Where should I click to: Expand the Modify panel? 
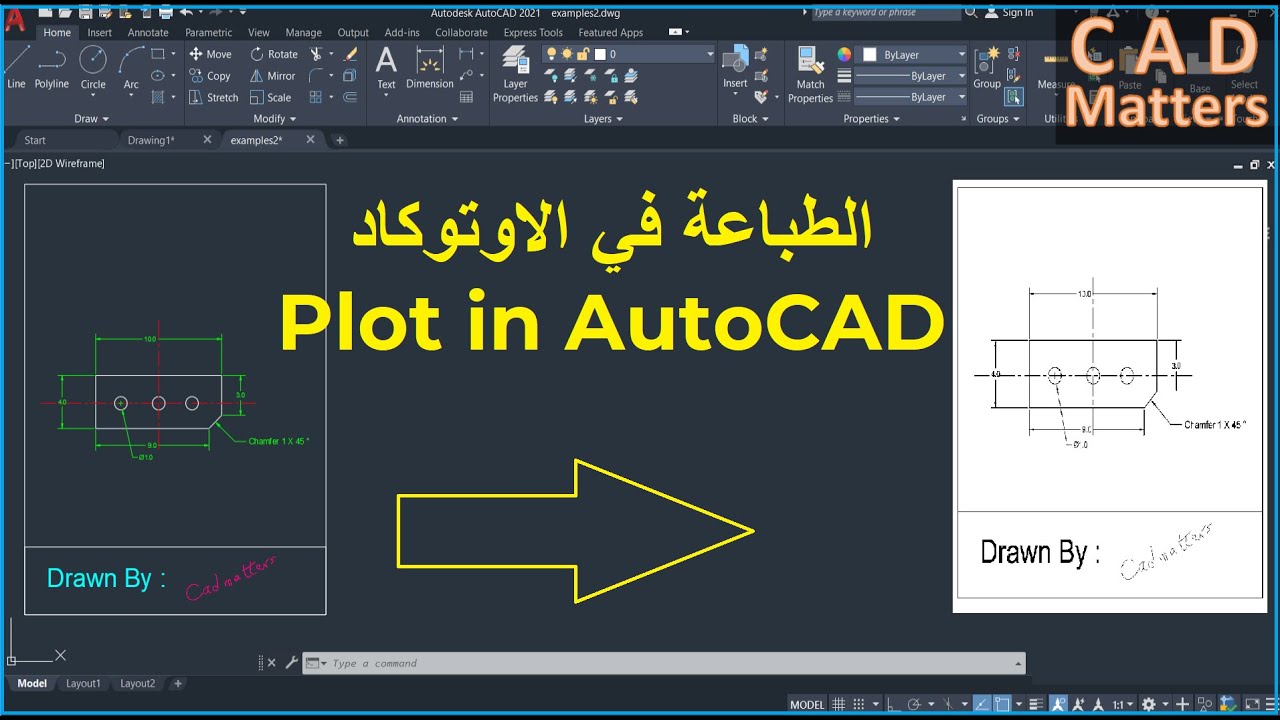[274, 118]
